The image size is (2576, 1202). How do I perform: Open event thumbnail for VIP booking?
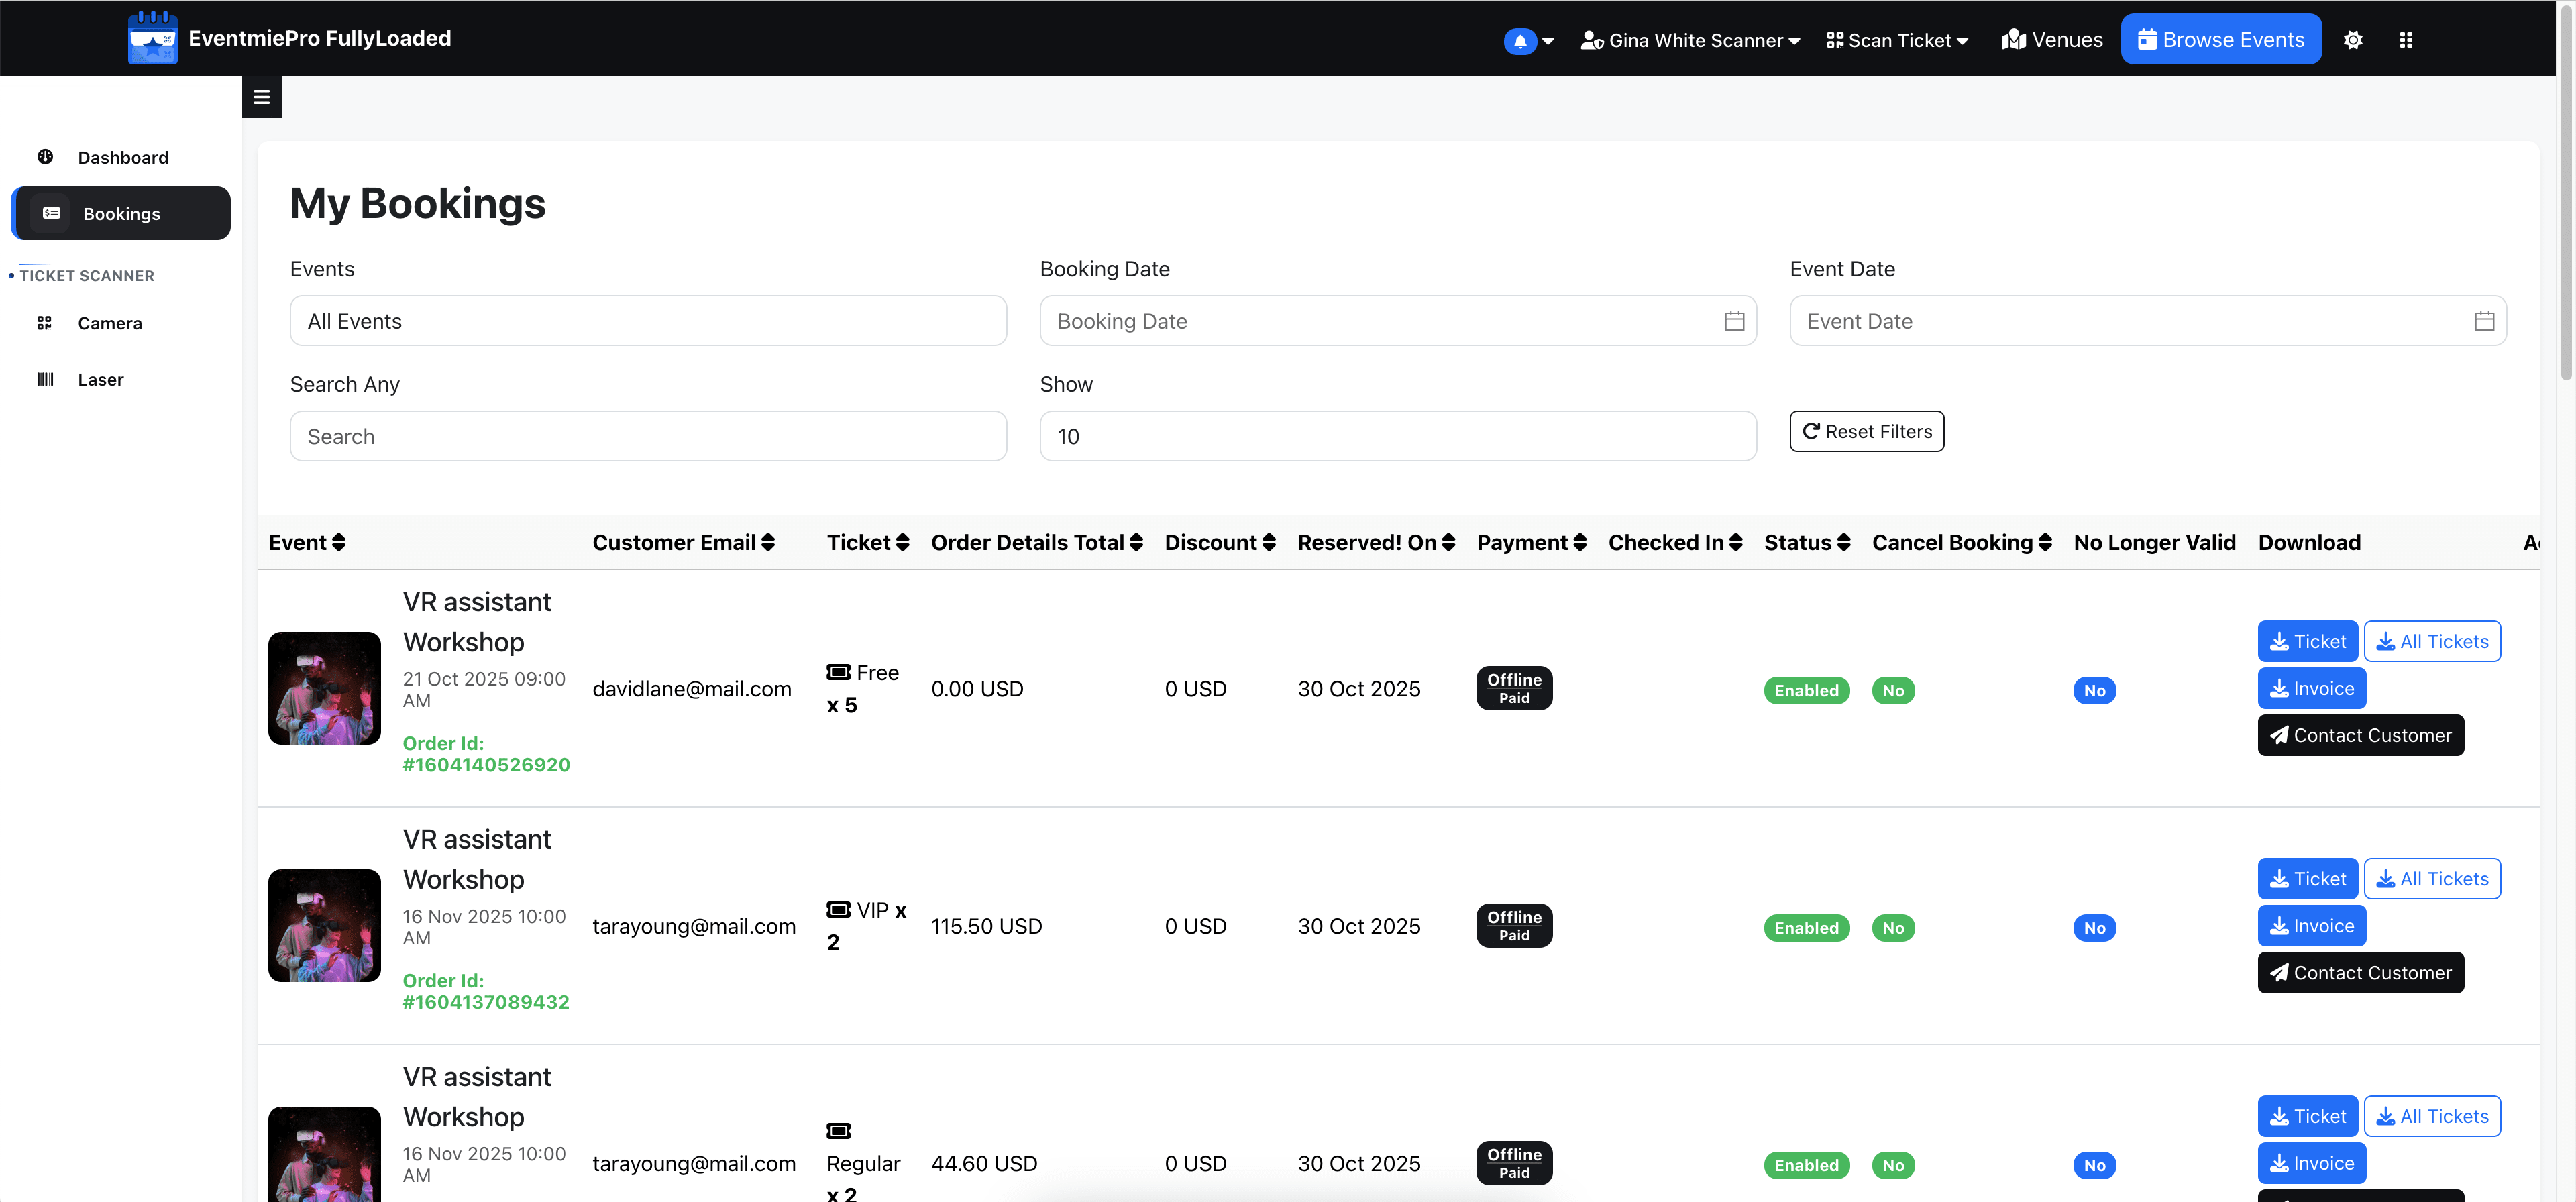[x=324, y=926]
